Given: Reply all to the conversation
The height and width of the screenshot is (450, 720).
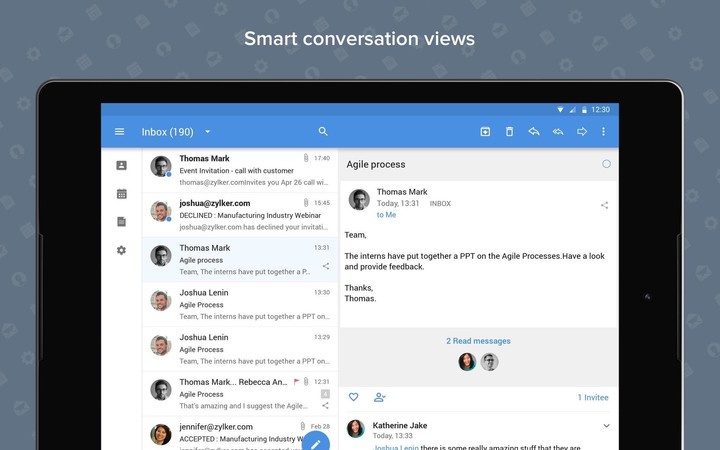Looking at the screenshot, I should 558,132.
